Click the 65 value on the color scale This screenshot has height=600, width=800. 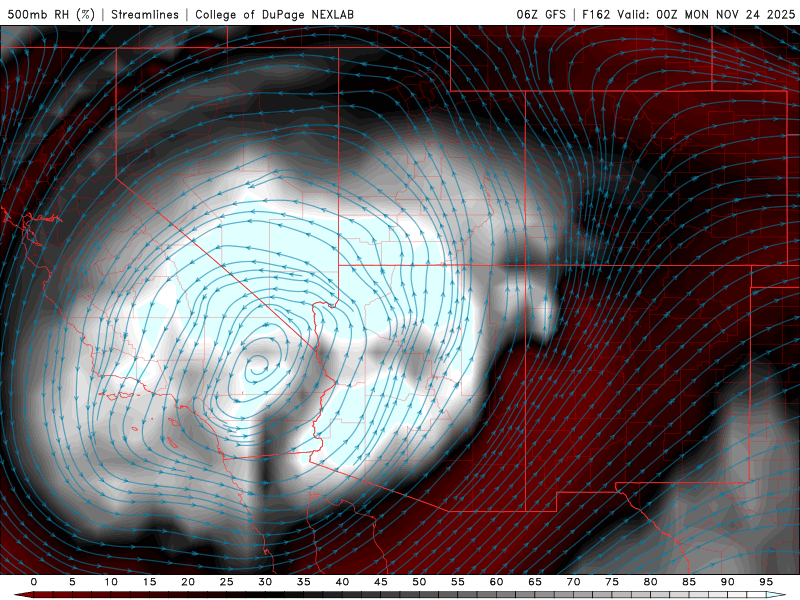[535, 582]
